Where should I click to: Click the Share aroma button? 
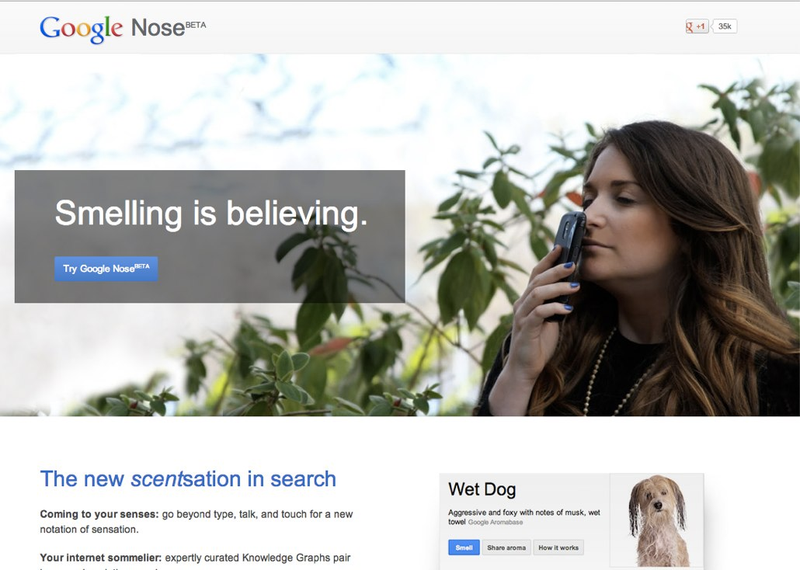[506, 548]
